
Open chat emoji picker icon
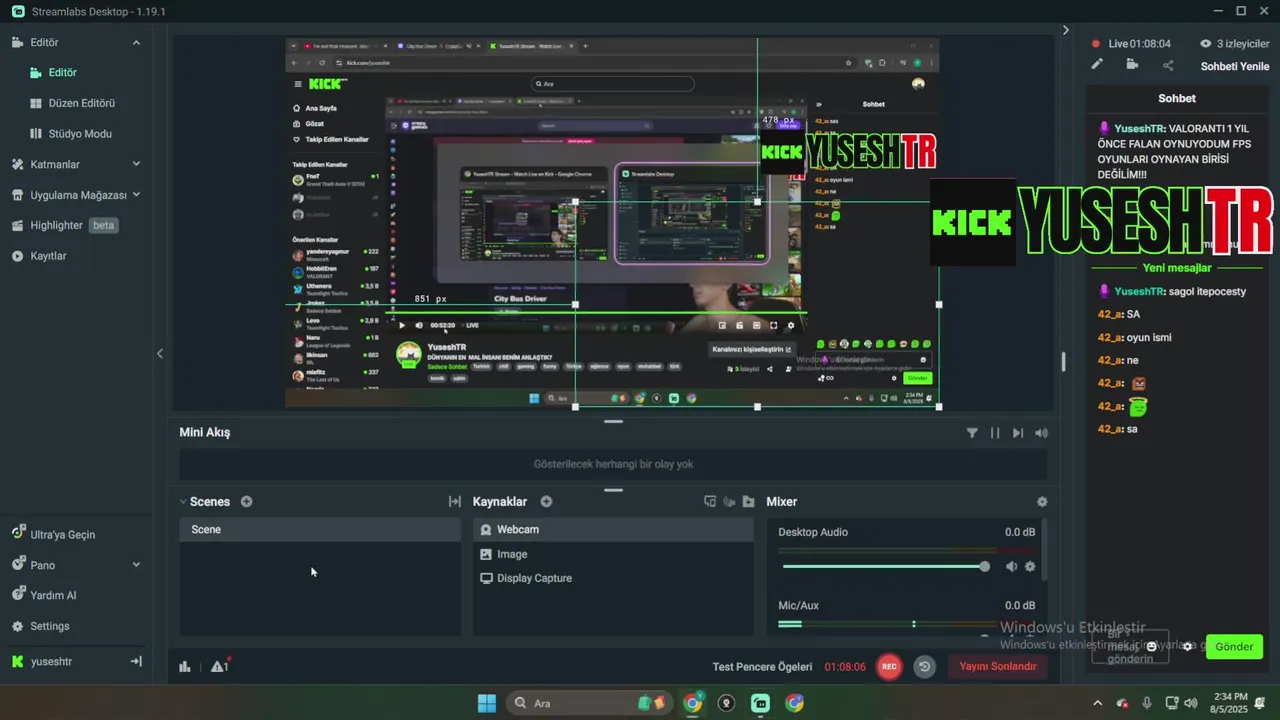[1152, 647]
